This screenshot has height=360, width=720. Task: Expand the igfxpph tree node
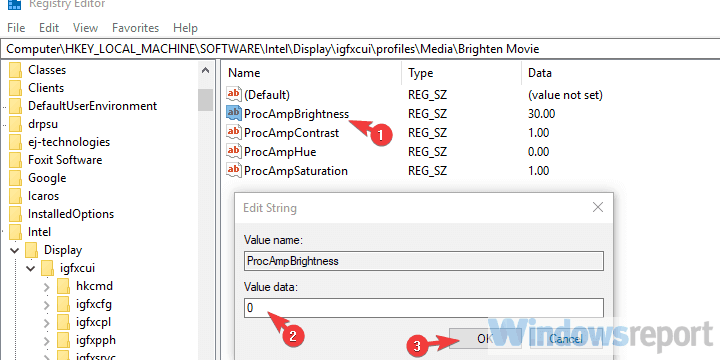coord(46,341)
